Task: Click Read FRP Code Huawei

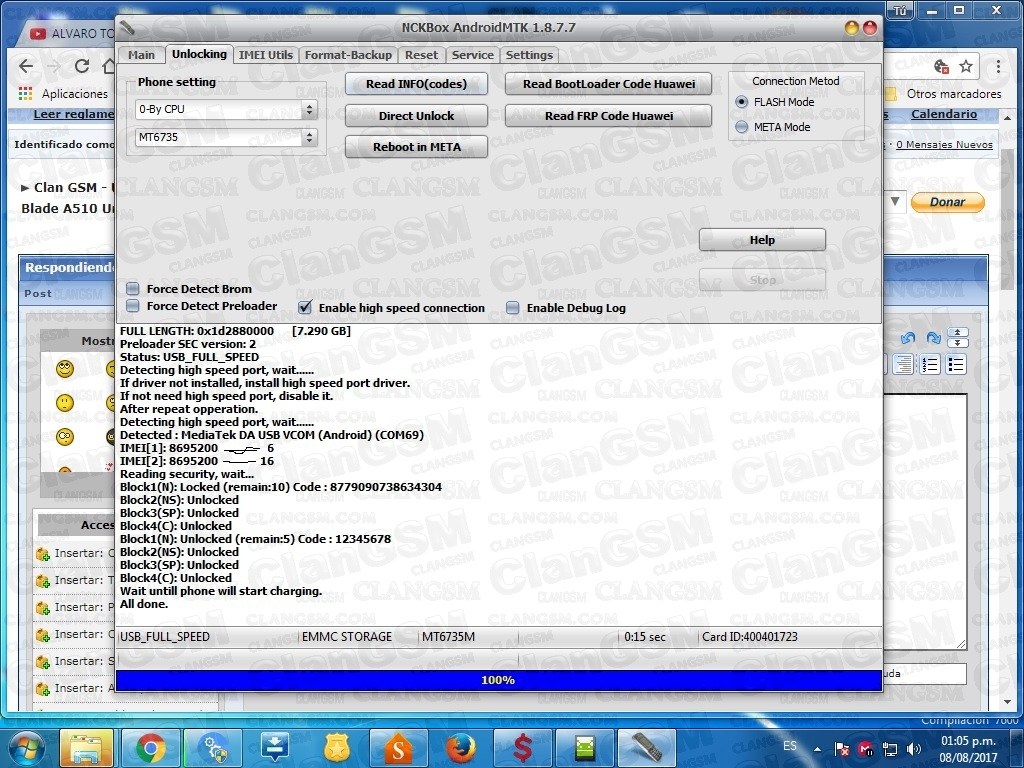Action: coord(609,116)
